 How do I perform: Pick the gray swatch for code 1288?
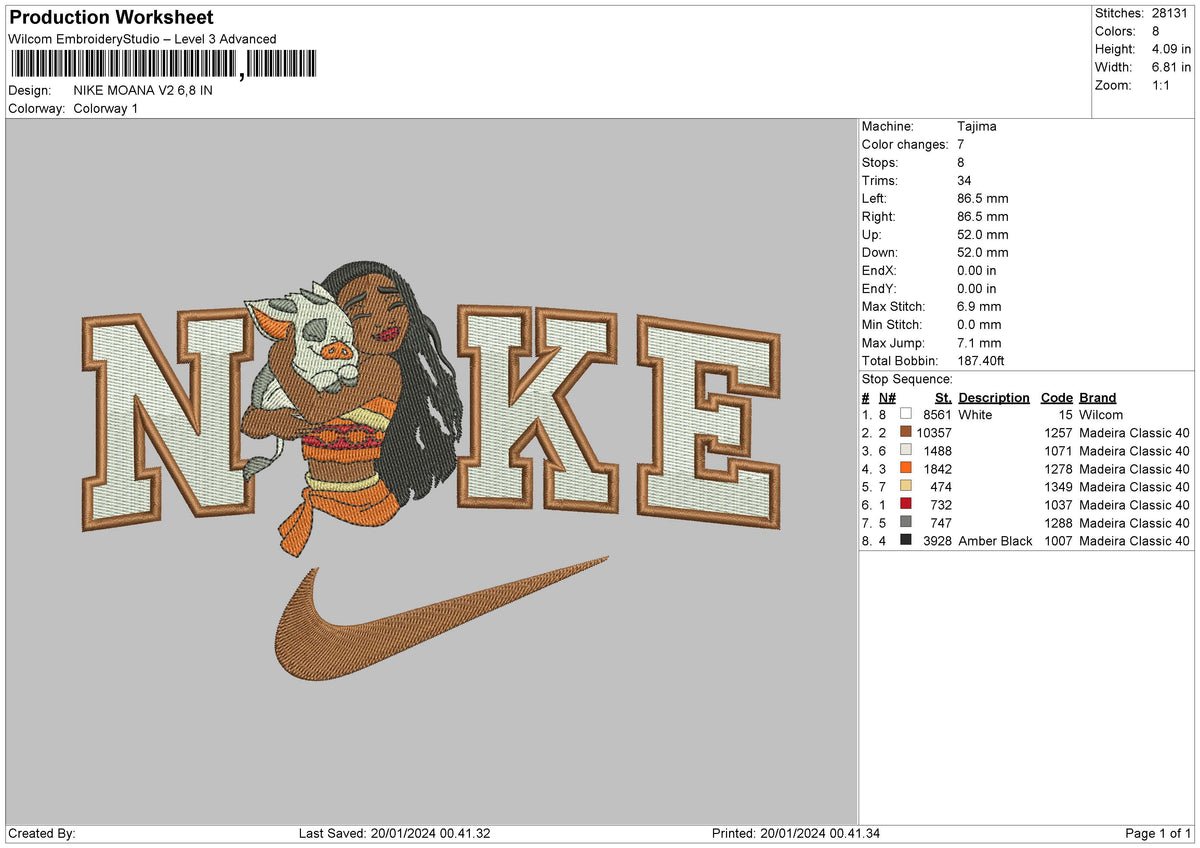pyautogui.click(x=906, y=522)
